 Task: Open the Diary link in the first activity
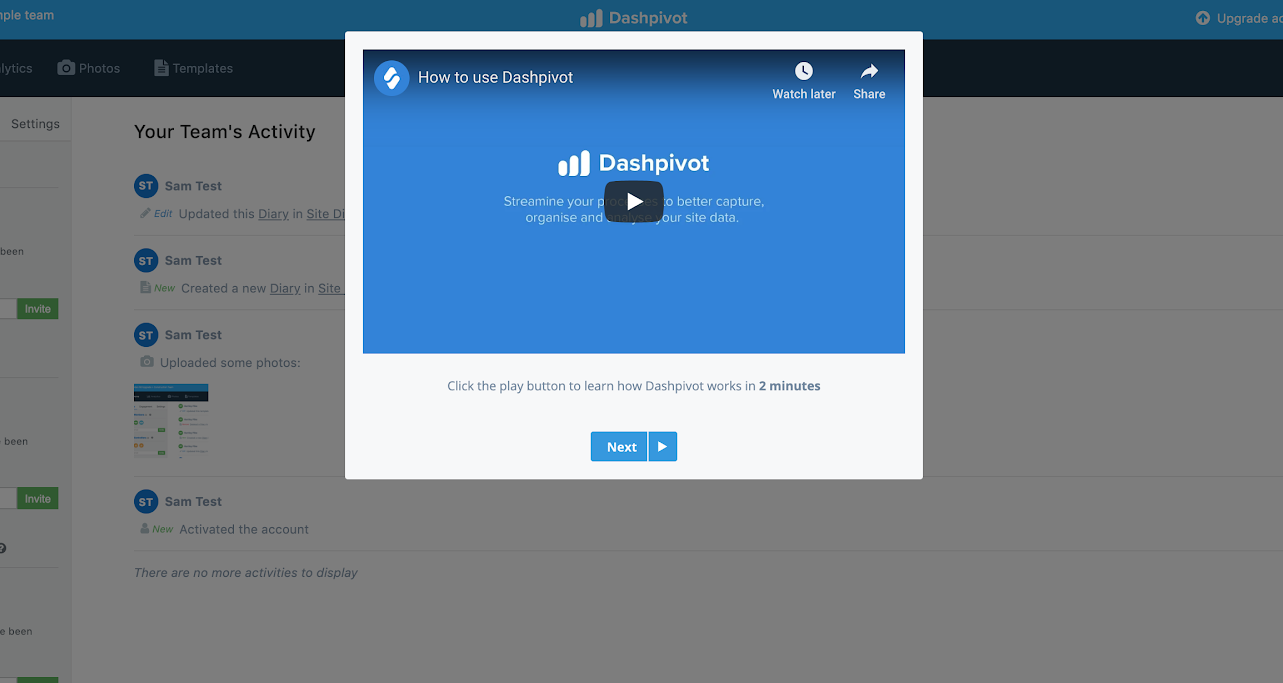[273, 213]
